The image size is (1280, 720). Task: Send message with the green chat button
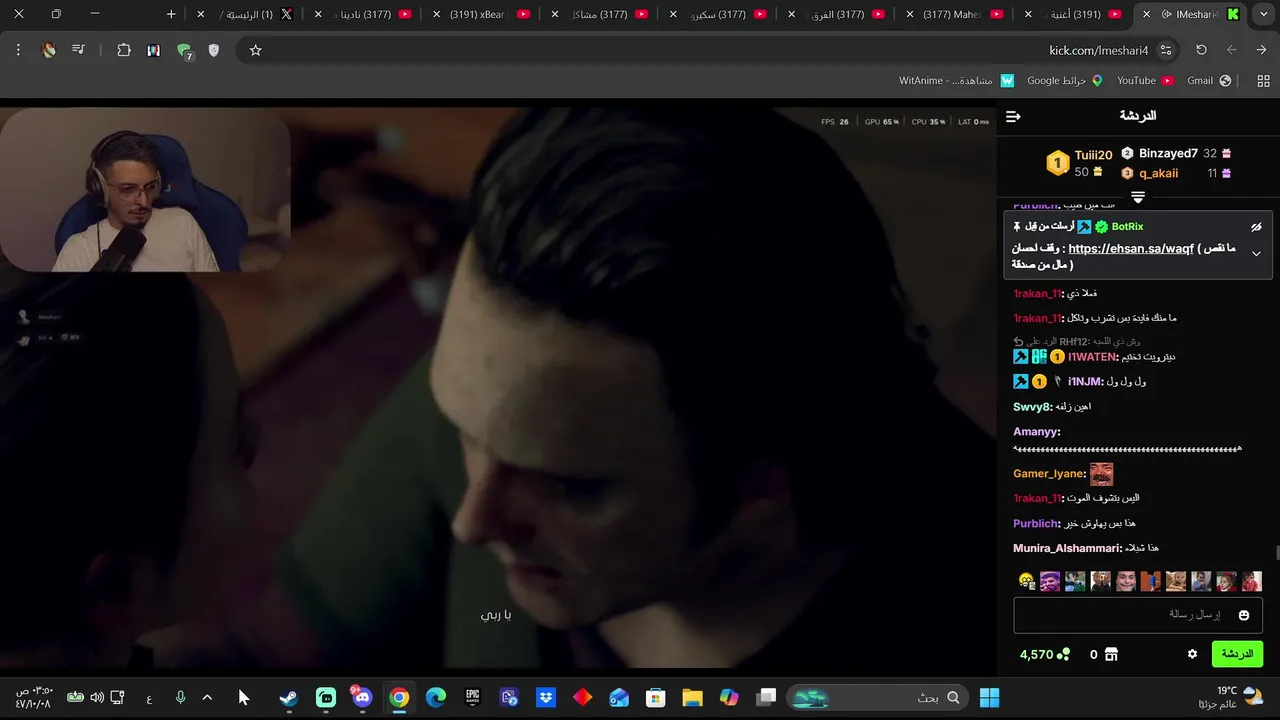pos(1237,654)
